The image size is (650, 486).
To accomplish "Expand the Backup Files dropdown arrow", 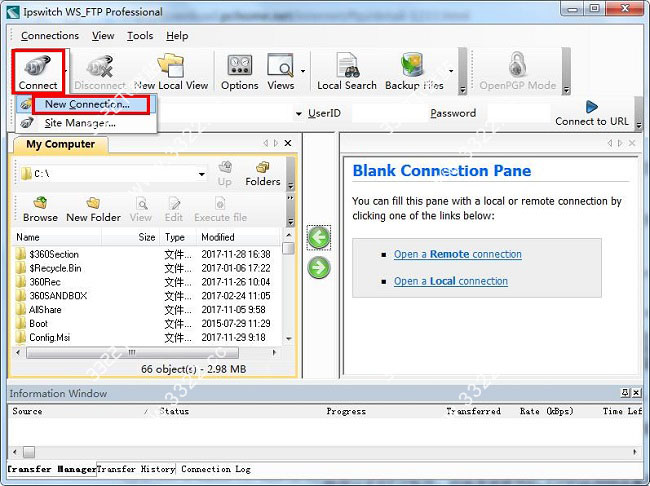I will point(450,71).
